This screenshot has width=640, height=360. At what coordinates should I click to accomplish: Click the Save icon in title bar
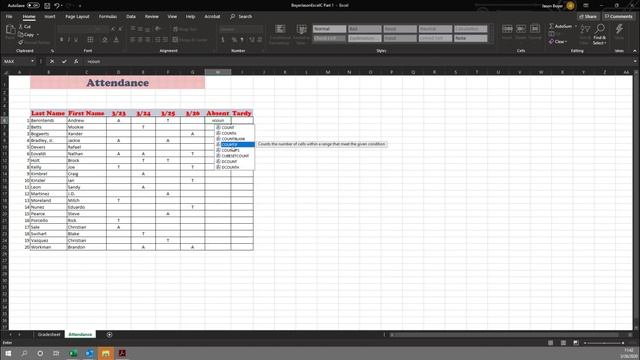tap(47, 6)
